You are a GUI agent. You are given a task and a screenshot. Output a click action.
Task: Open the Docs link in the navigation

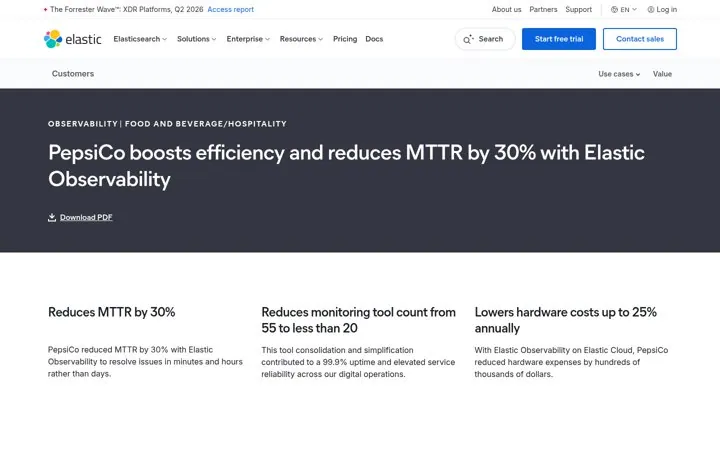click(374, 39)
